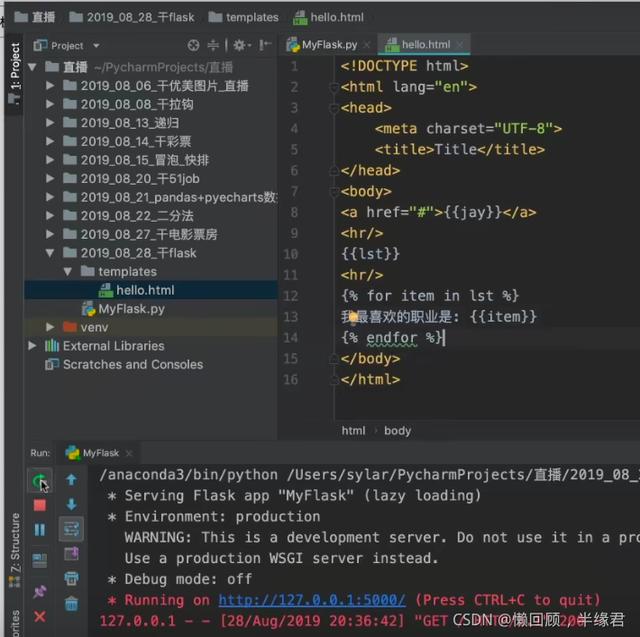Screen dimensions: 640x637
Task: Close the Run panel with red X
Action: [40, 617]
